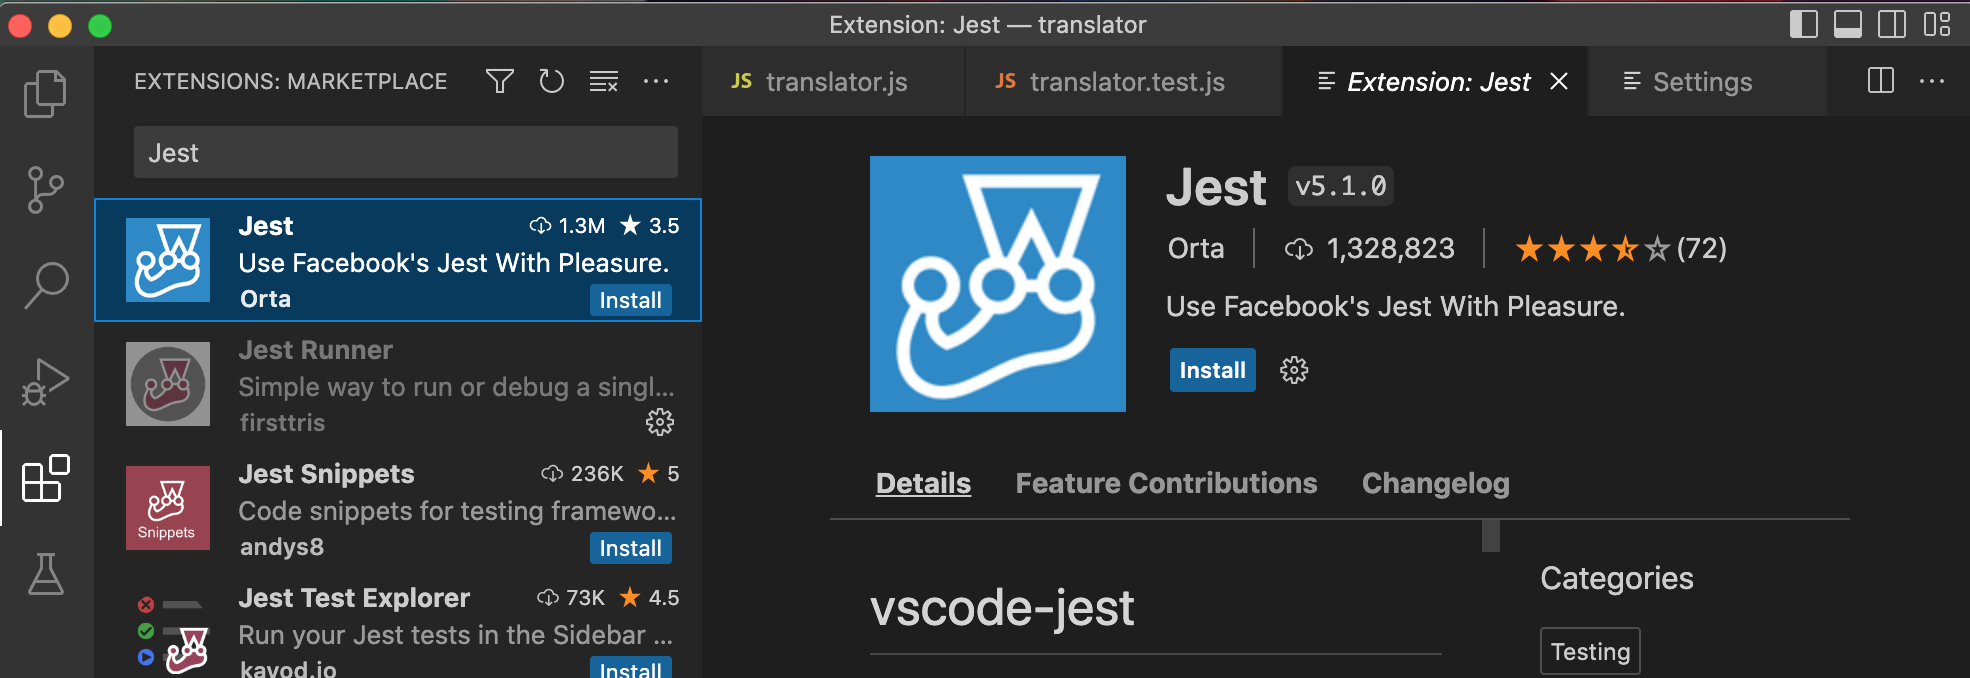Refresh the extensions marketplace list

click(552, 81)
